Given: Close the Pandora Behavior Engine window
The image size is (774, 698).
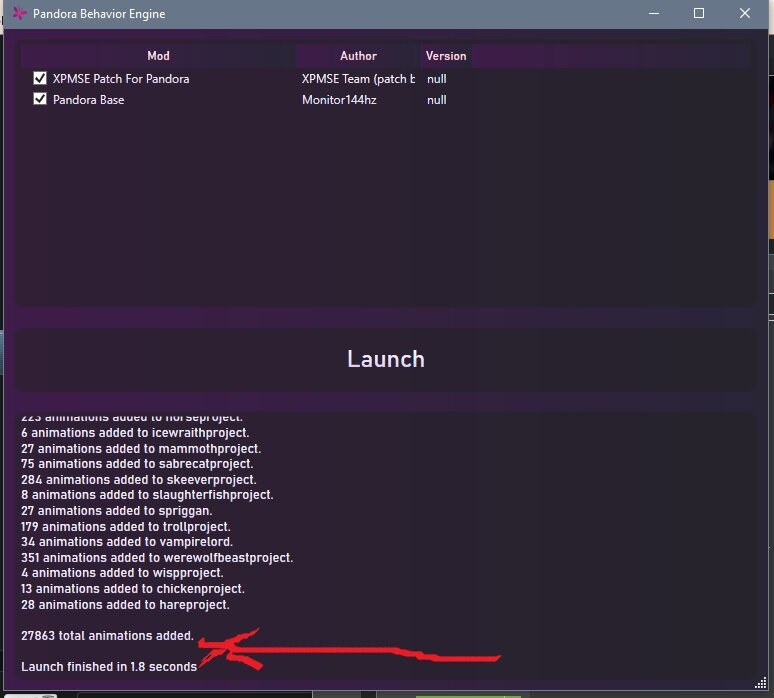Looking at the screenshot, I should [744, 13].
